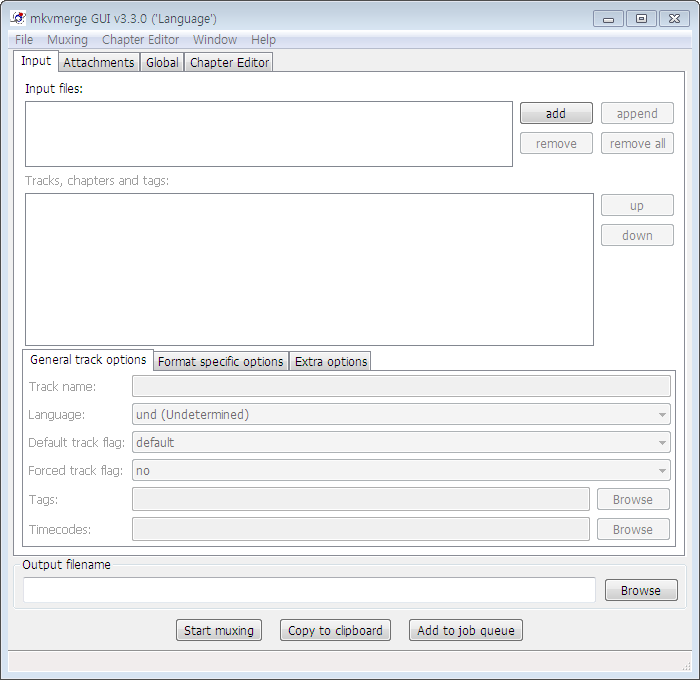Open the Chapter Editor menu

(x=140, y=40)
